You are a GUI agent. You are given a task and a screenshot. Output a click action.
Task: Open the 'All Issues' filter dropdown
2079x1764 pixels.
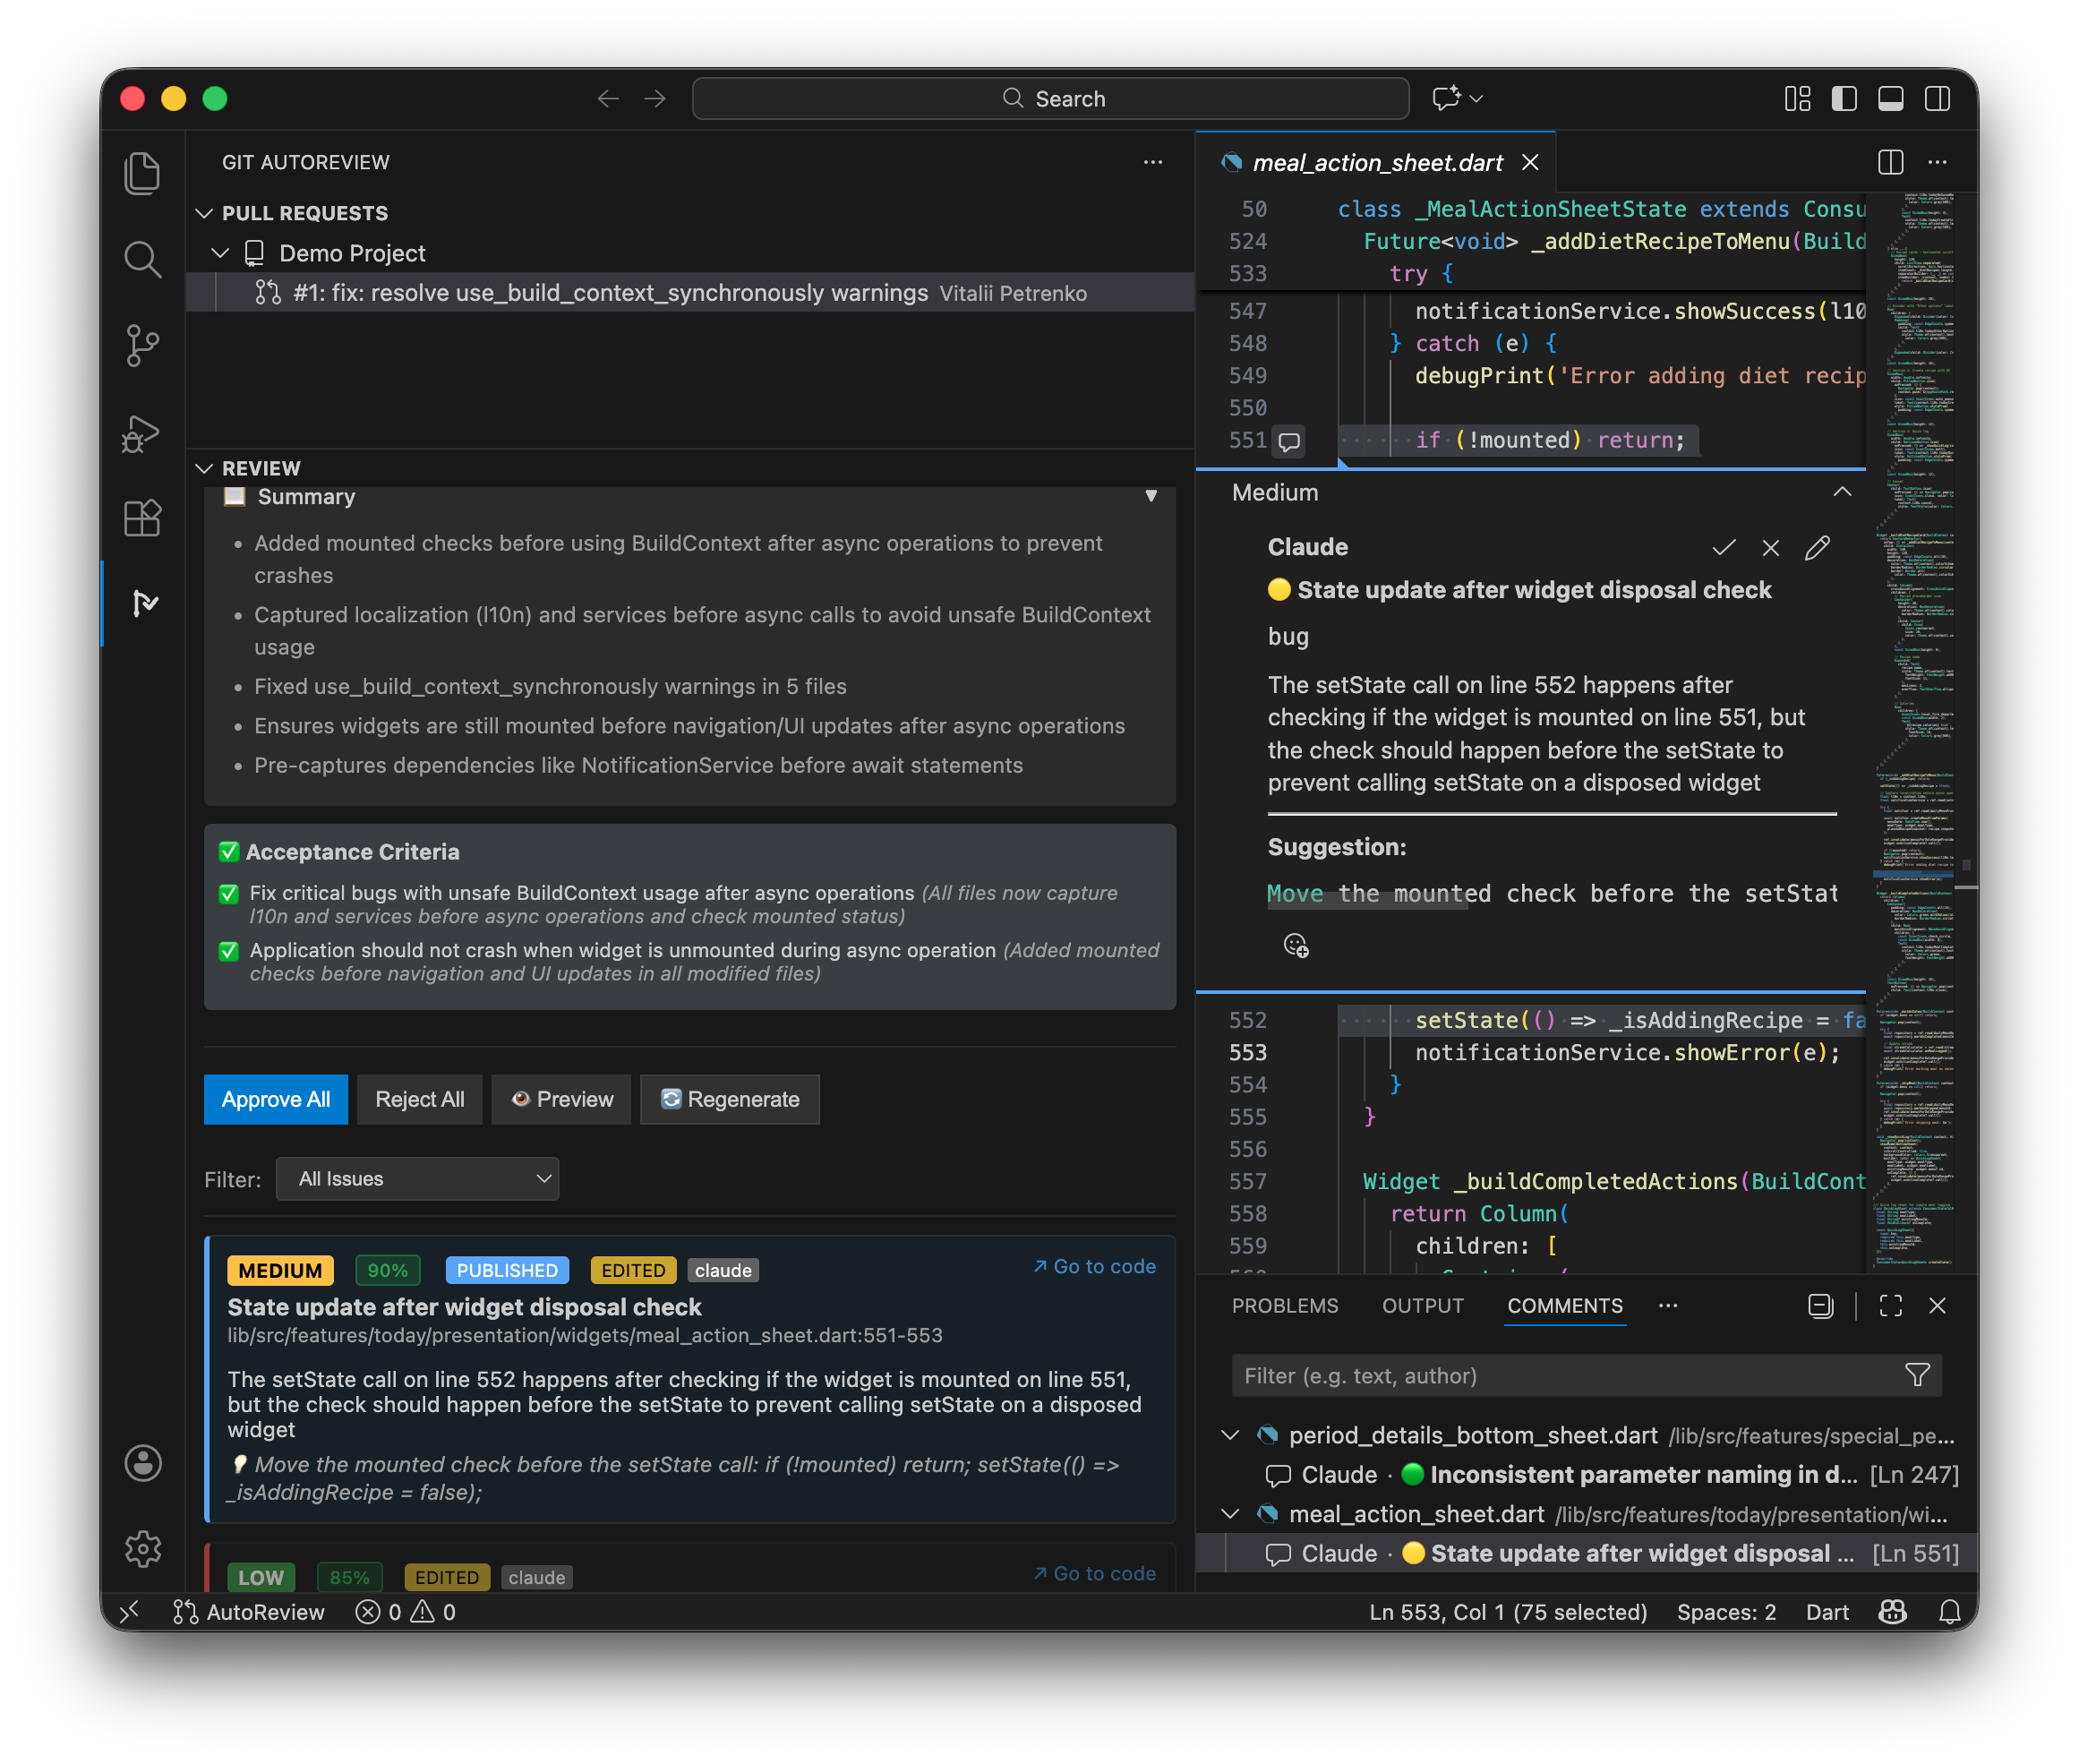pyautogui.click(x=417, y=1178)
